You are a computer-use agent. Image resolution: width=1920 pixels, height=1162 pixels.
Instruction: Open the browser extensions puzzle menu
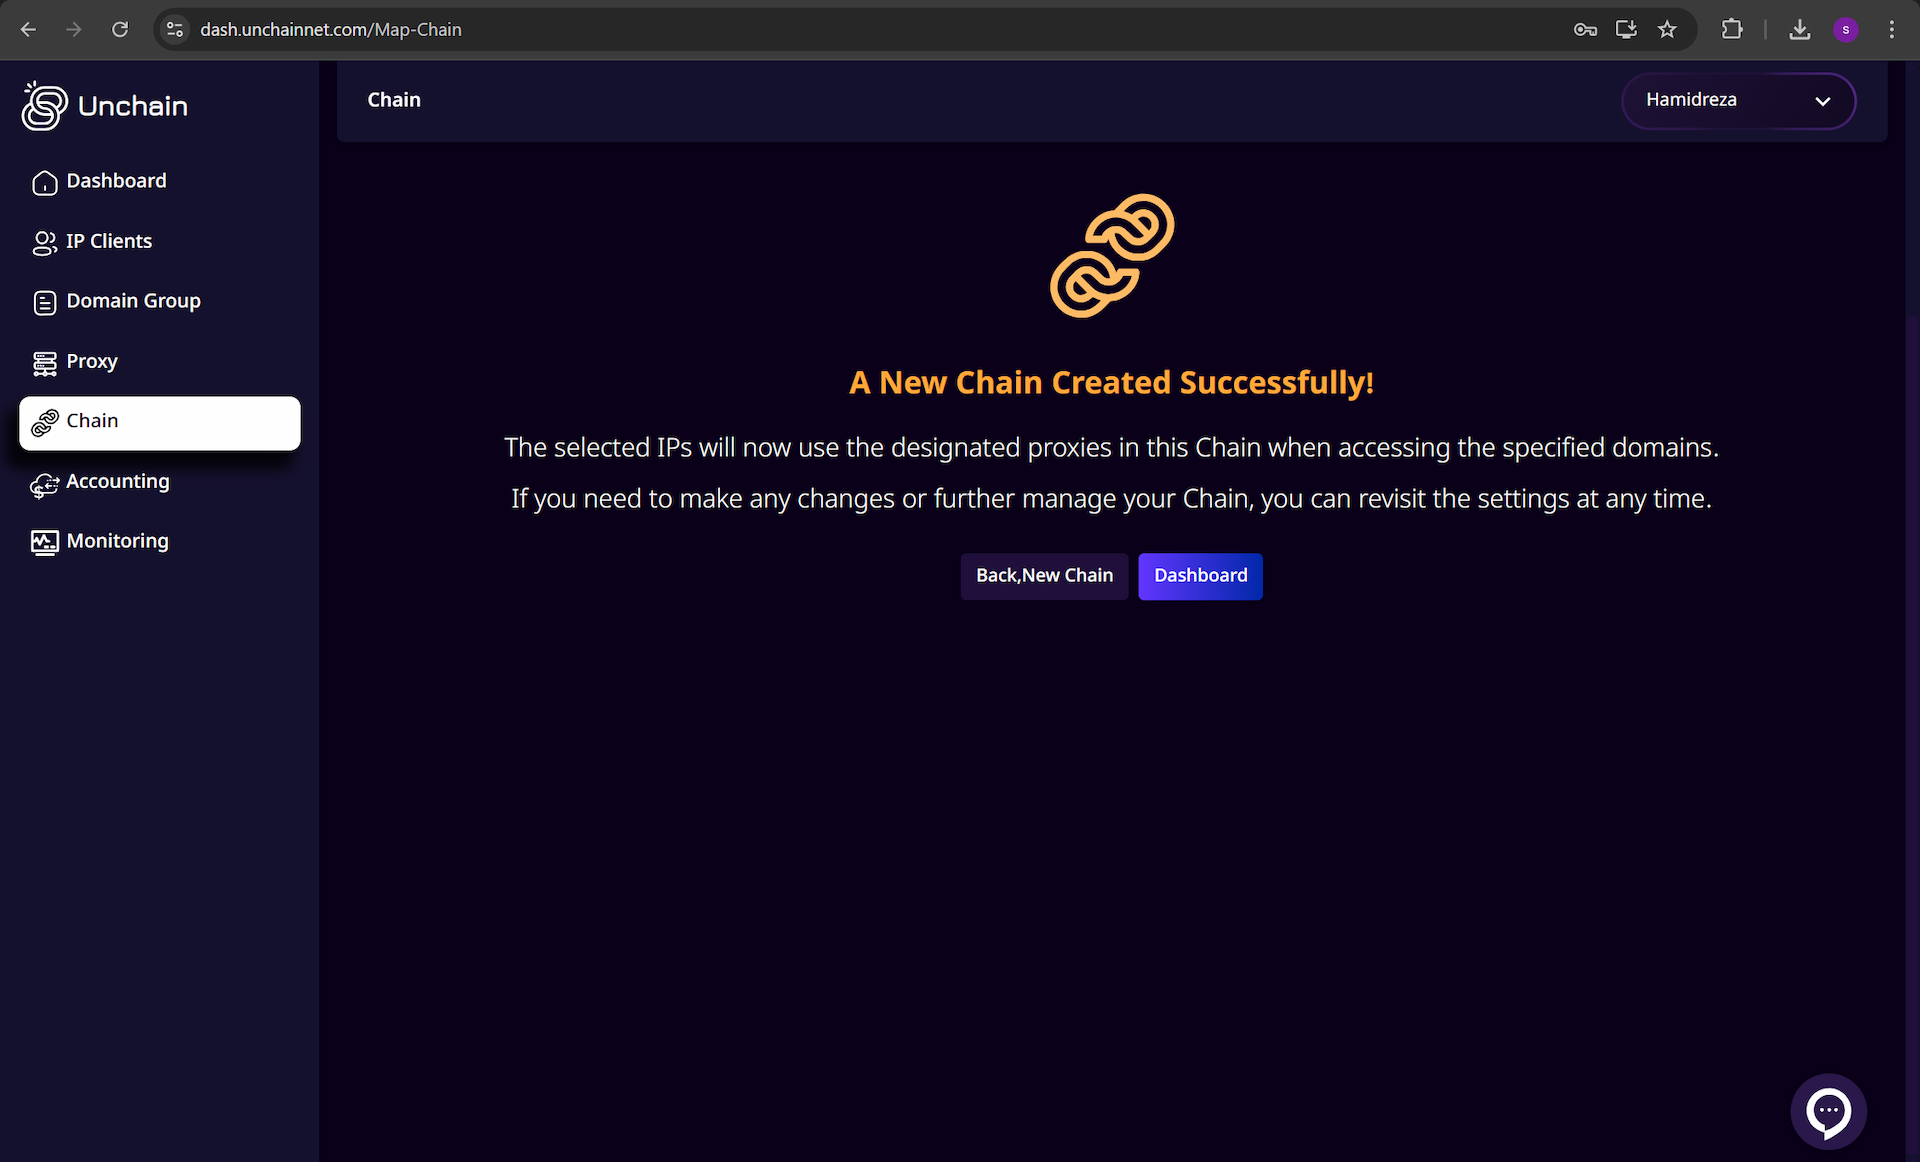1733,29
